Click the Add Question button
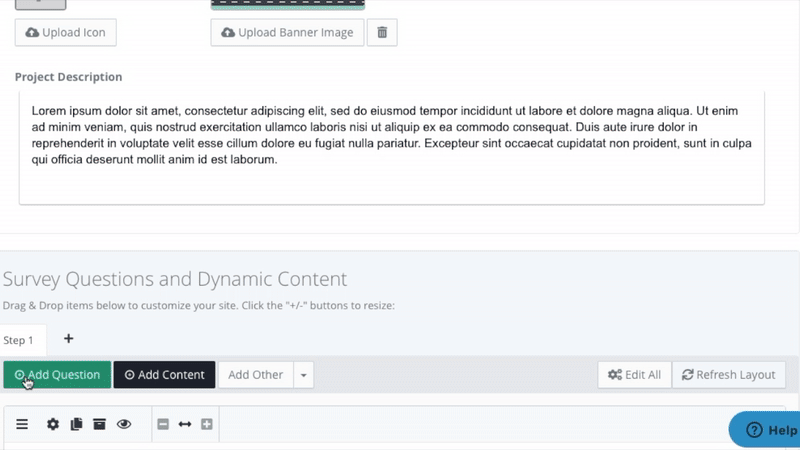Viewport: 800px width, 450px height. pyautogui.click(x=57, y=375)
